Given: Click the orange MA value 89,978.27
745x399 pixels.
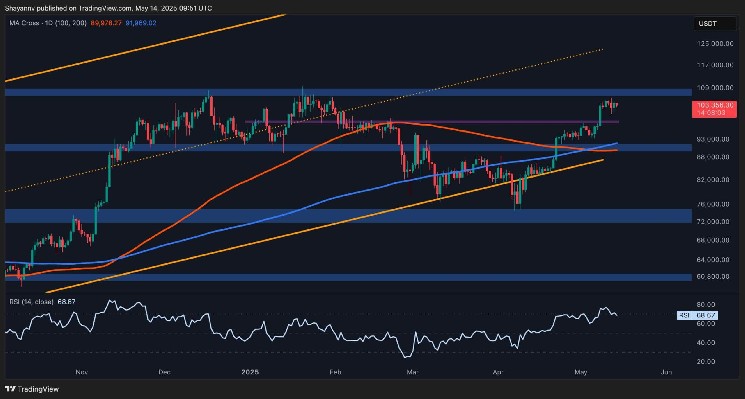Looking at the screenshot, I should [x=105, y=23].
